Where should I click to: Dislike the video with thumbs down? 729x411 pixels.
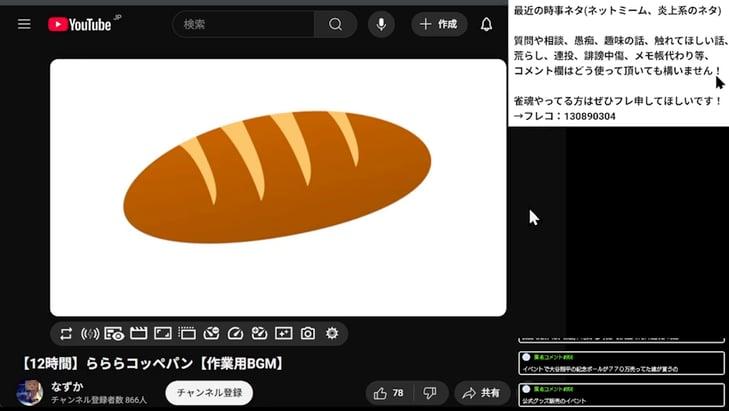[x=430, y=393]
